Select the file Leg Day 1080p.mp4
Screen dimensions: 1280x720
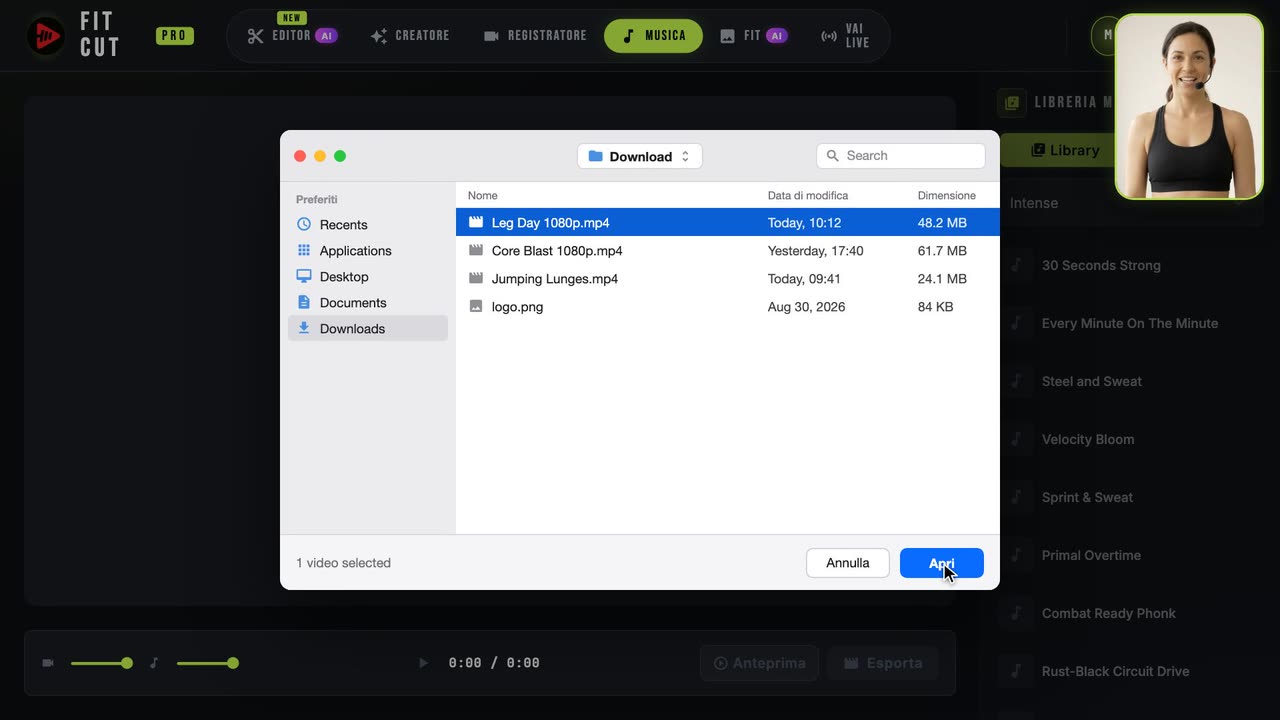[x=727, y=223]
